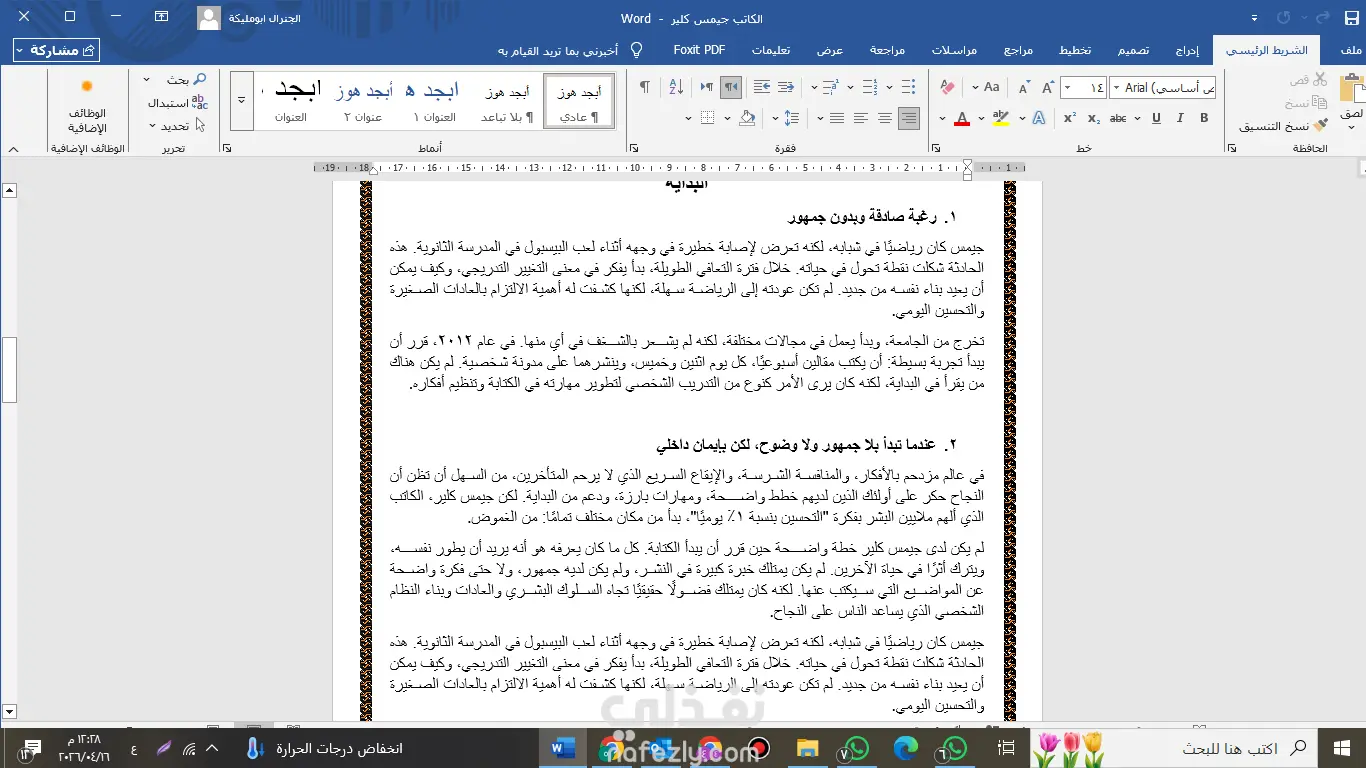Click the Line Spacing icon

tap(792, 118)
